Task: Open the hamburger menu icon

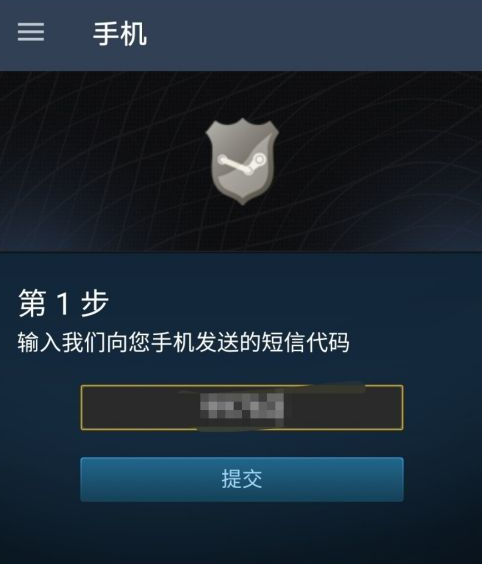Action: (31, 32)
